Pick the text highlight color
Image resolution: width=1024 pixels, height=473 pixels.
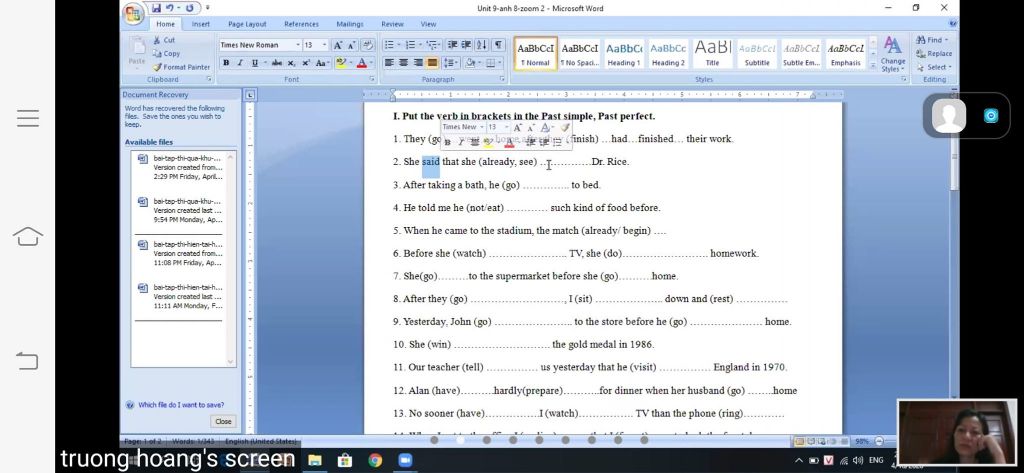[x=339, y=63]
